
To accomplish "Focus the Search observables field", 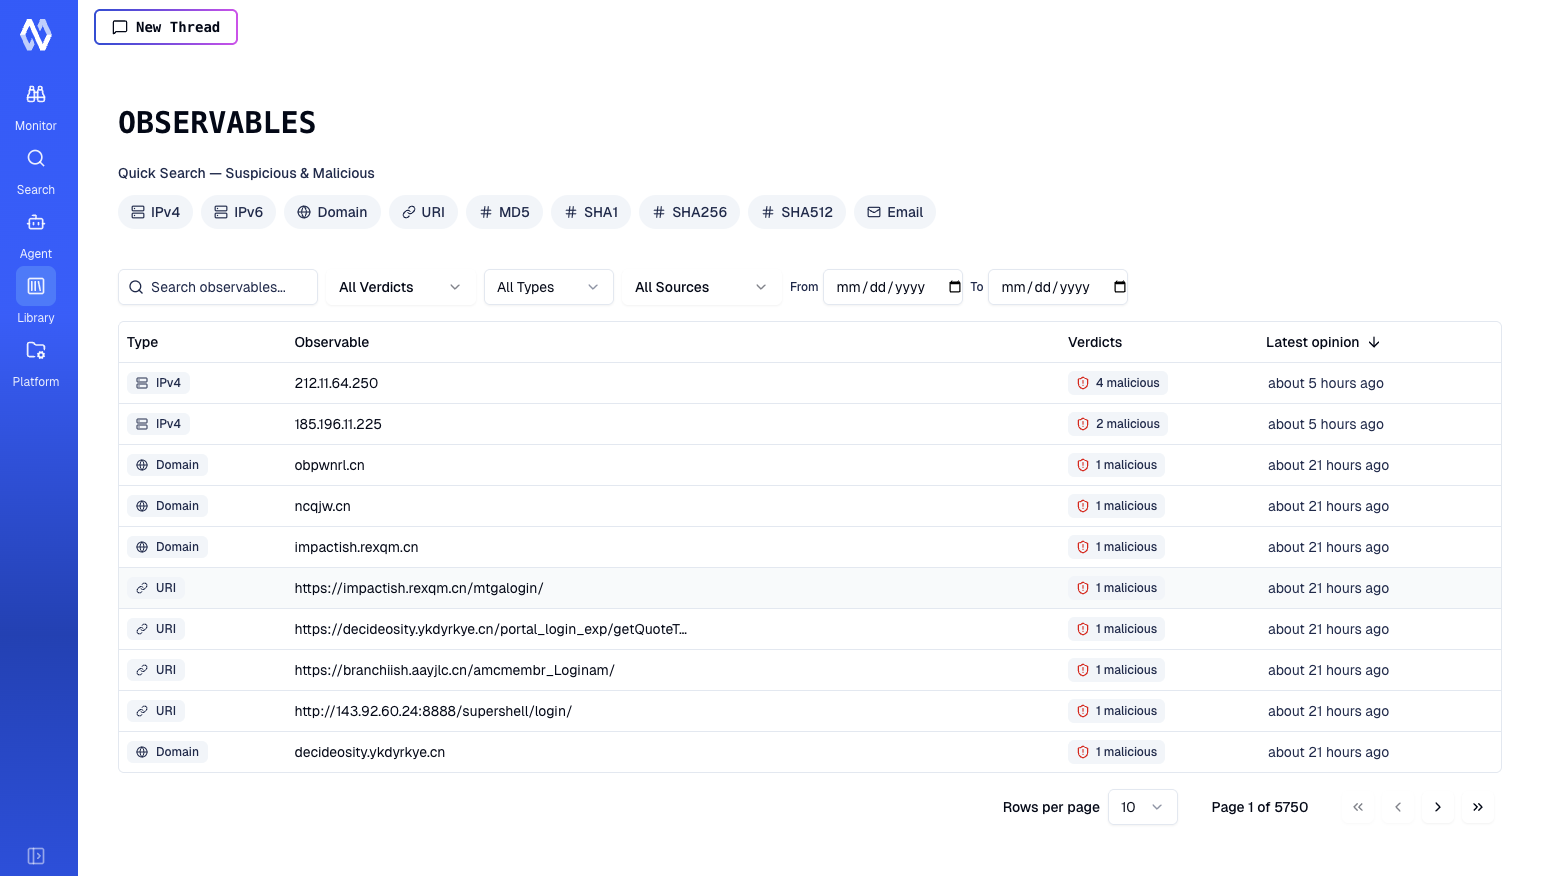I will (x=218, y=287).
